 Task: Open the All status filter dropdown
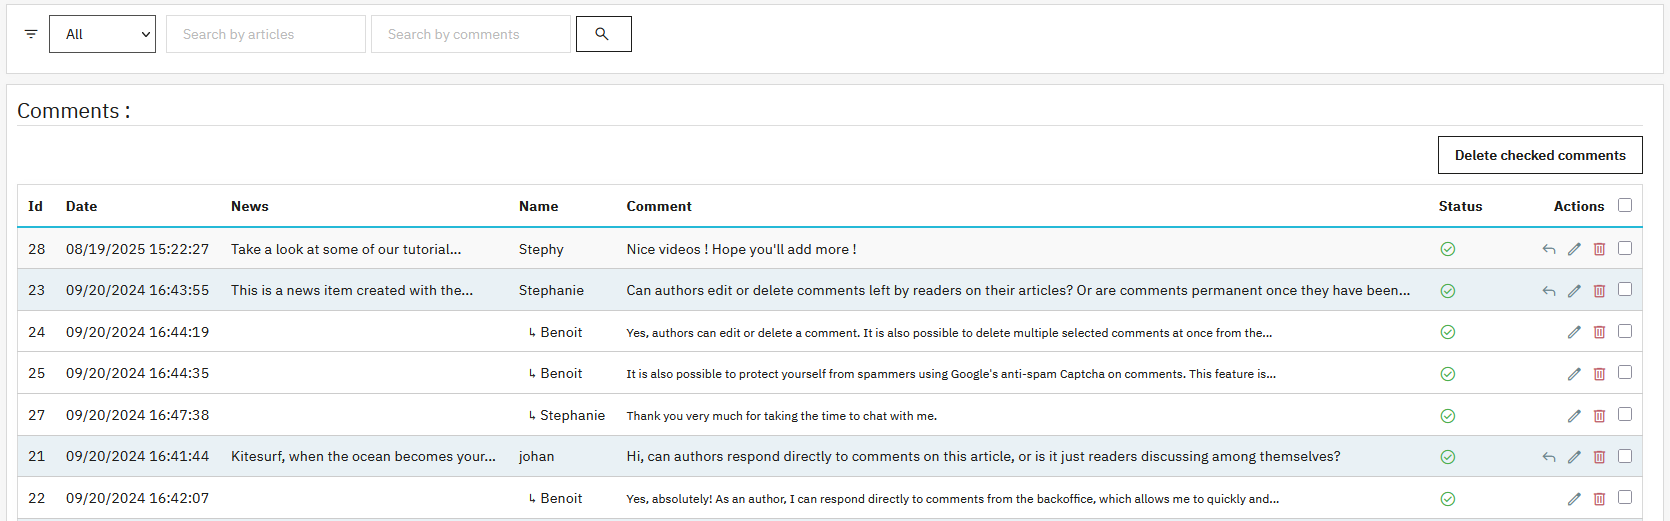[x=102, y=34]
